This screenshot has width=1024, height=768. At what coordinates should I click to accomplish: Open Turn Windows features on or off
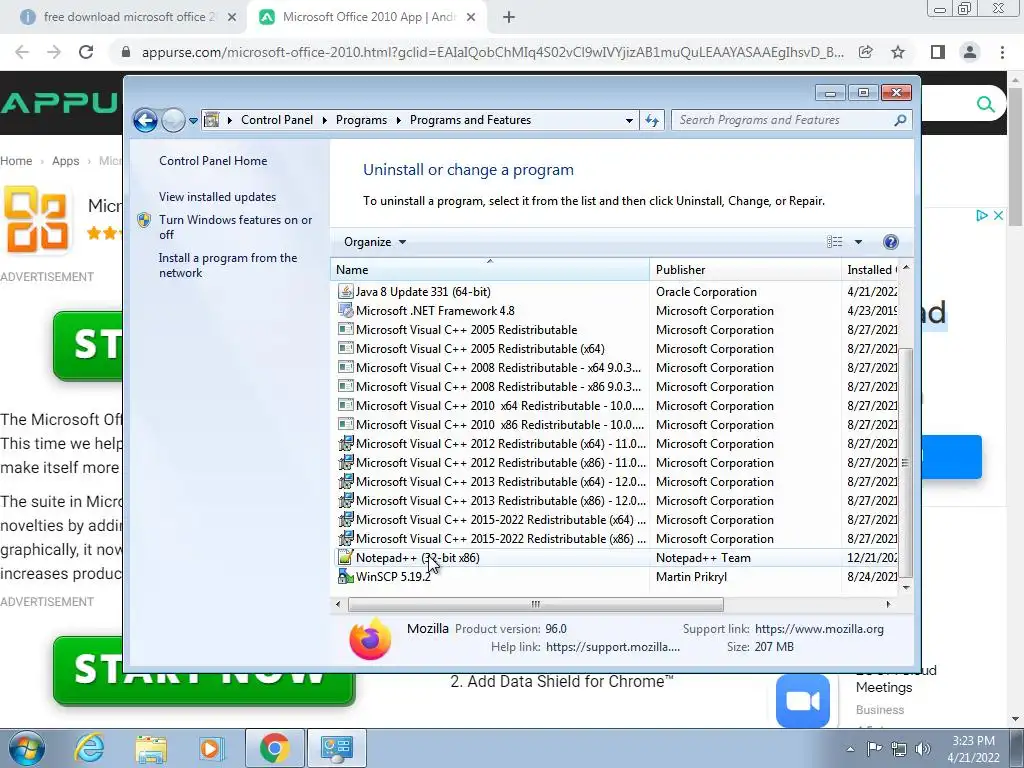(236, 227)
